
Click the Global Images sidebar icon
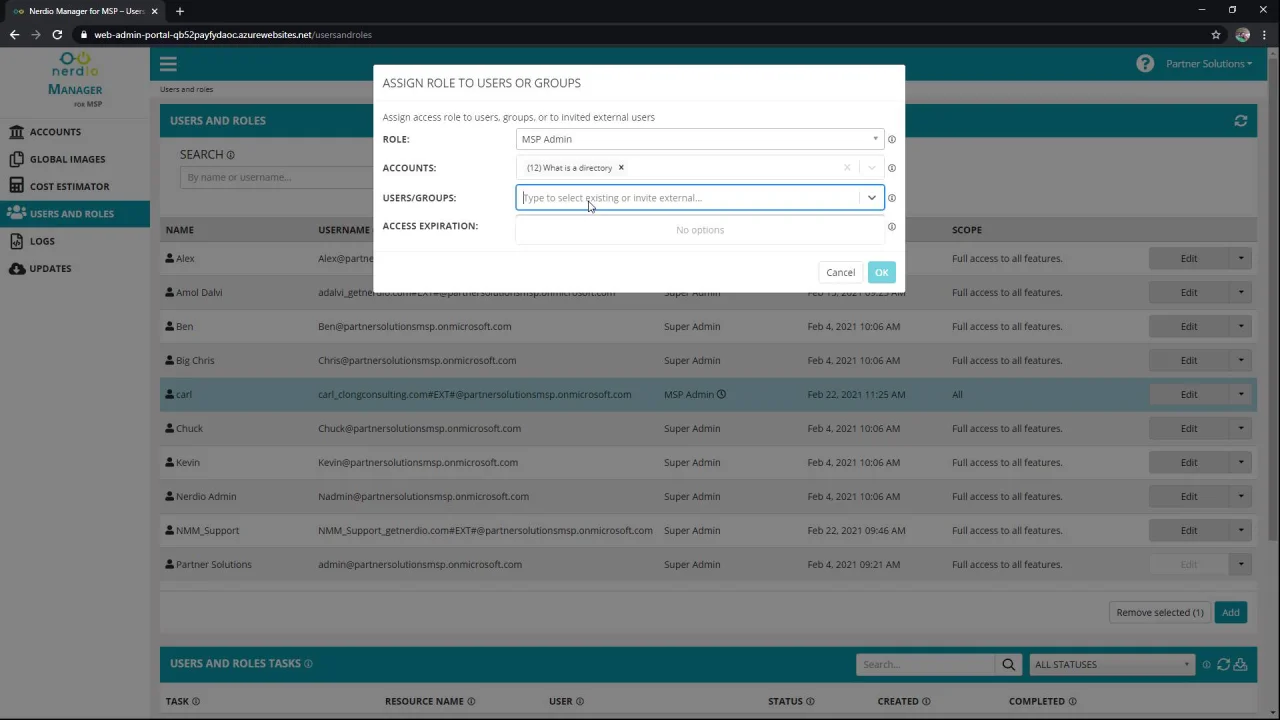(16, 159)
